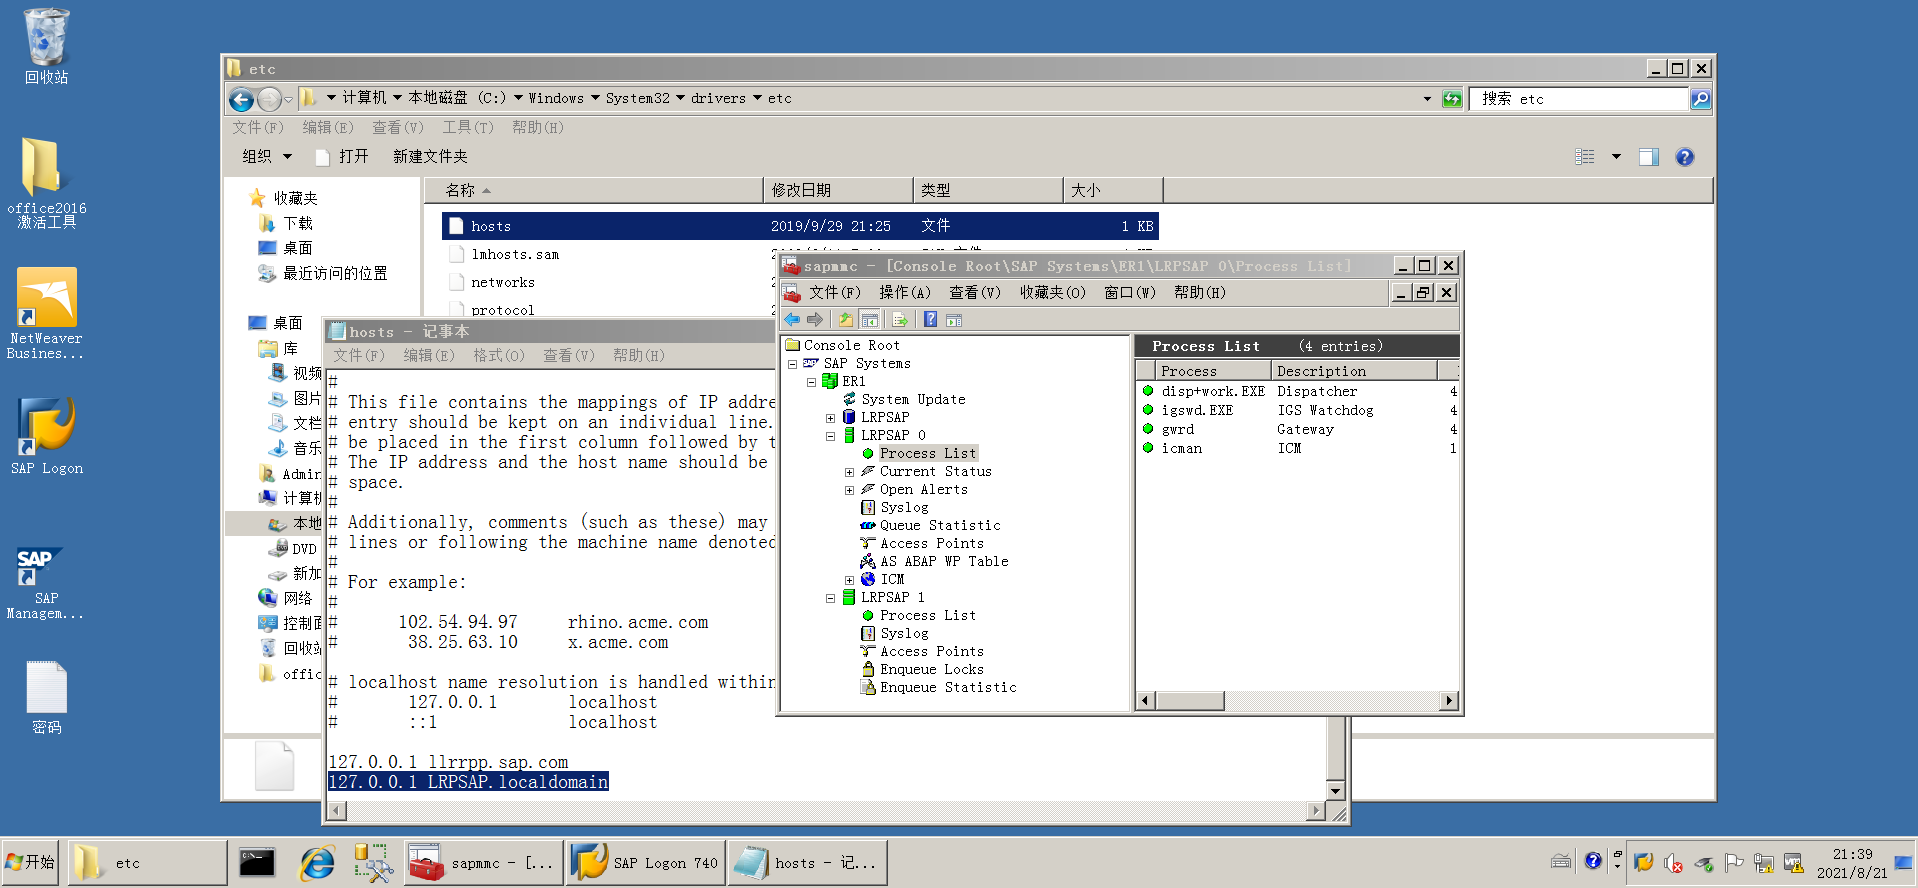Select Queue Statistic tree item
Image resolution: width=1918 pixels, height=888 pixels.
(940, 526)
